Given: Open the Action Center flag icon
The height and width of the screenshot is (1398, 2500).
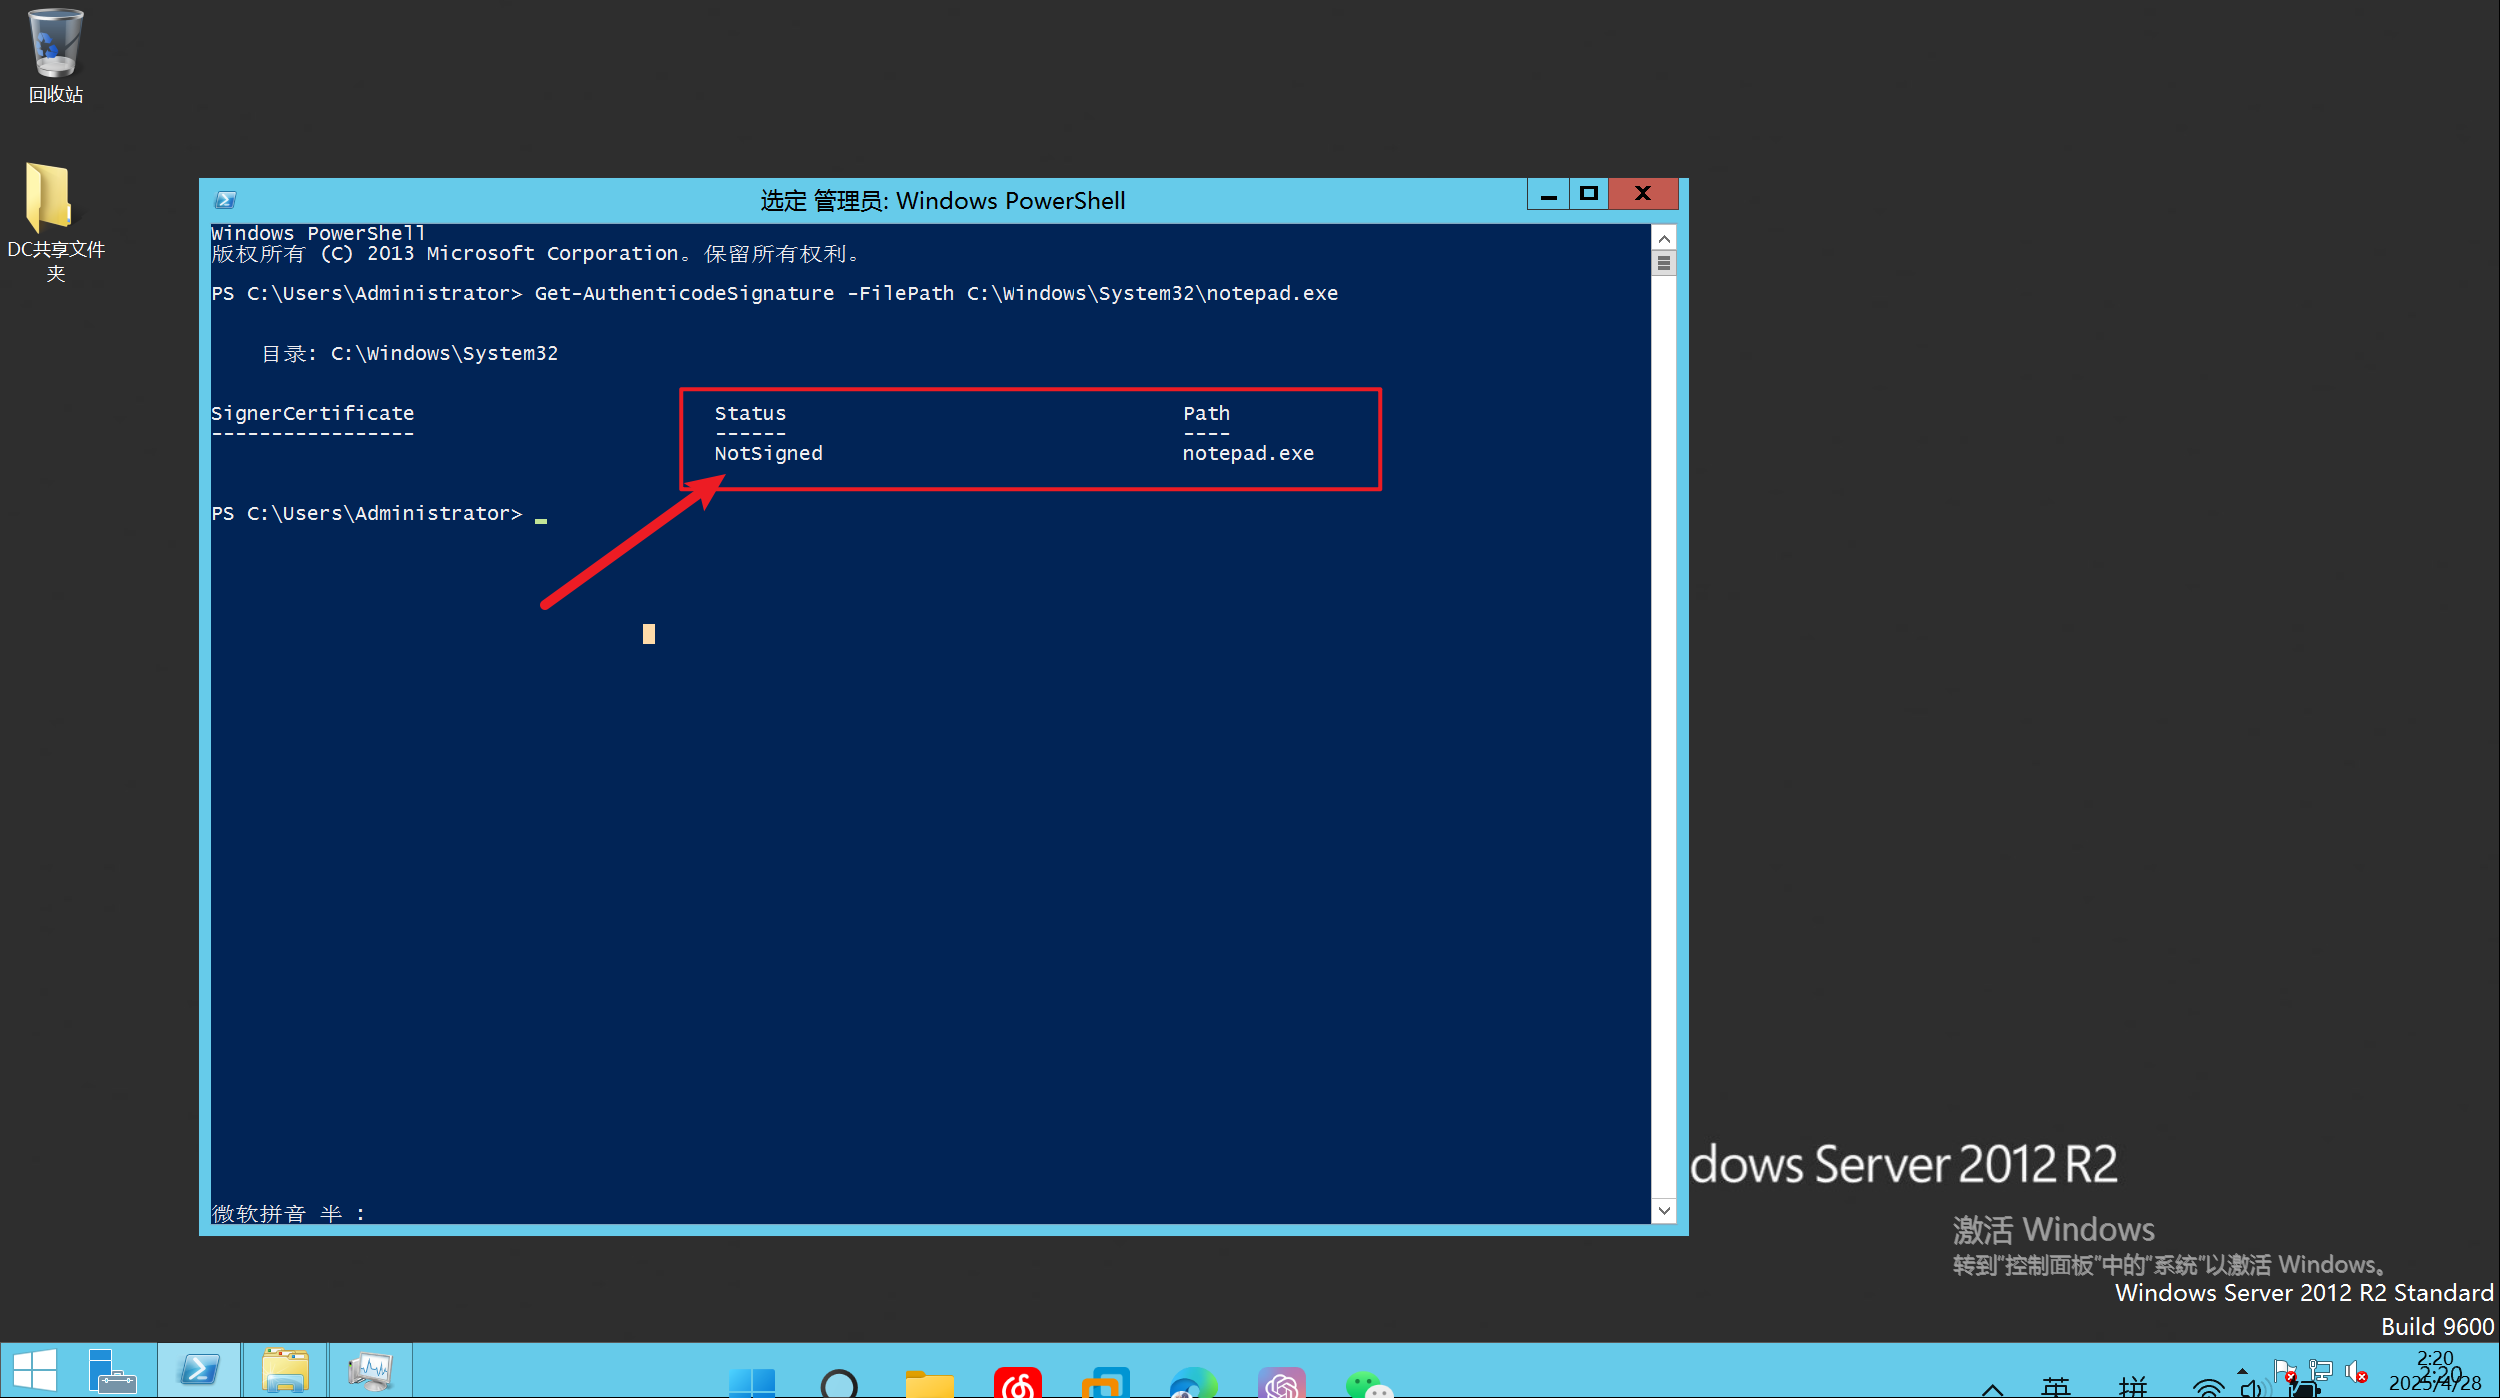Looking at the screenshot, I should click(2284, 1370).
